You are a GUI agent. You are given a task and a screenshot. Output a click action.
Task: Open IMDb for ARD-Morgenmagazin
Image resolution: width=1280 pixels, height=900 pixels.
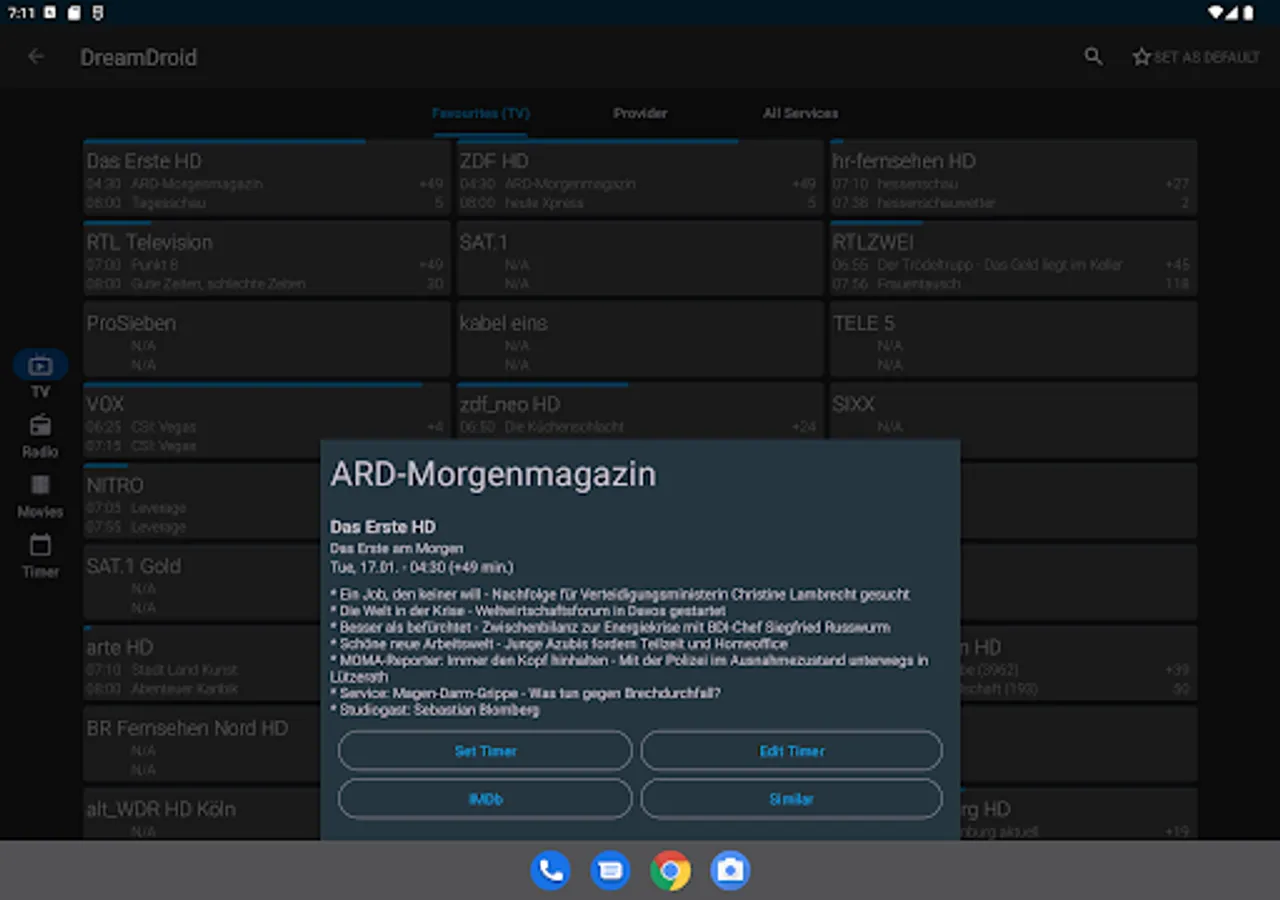tap(485, 799)
